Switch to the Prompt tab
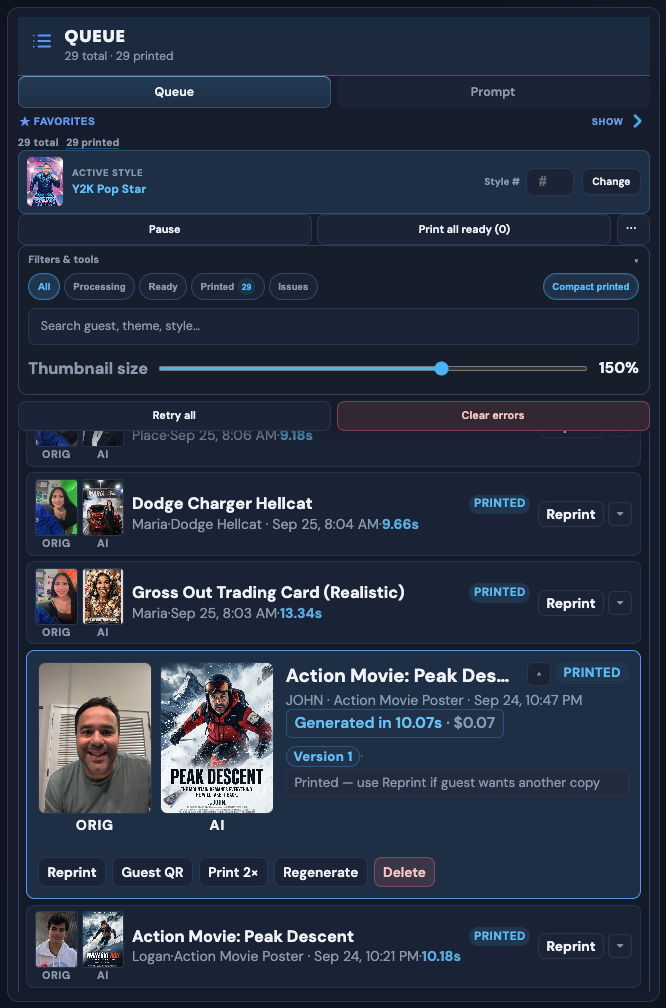 (x=492, y=92)
